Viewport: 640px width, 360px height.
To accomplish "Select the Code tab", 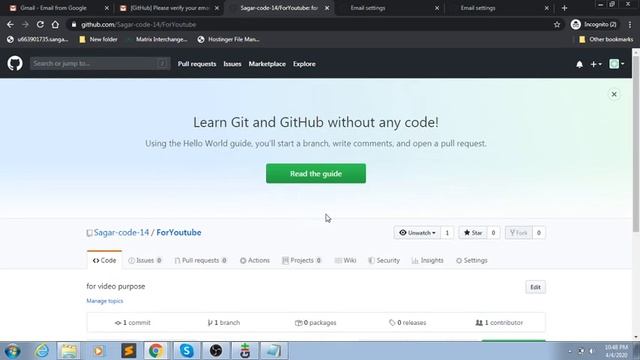I will click(x=104, y=260).
